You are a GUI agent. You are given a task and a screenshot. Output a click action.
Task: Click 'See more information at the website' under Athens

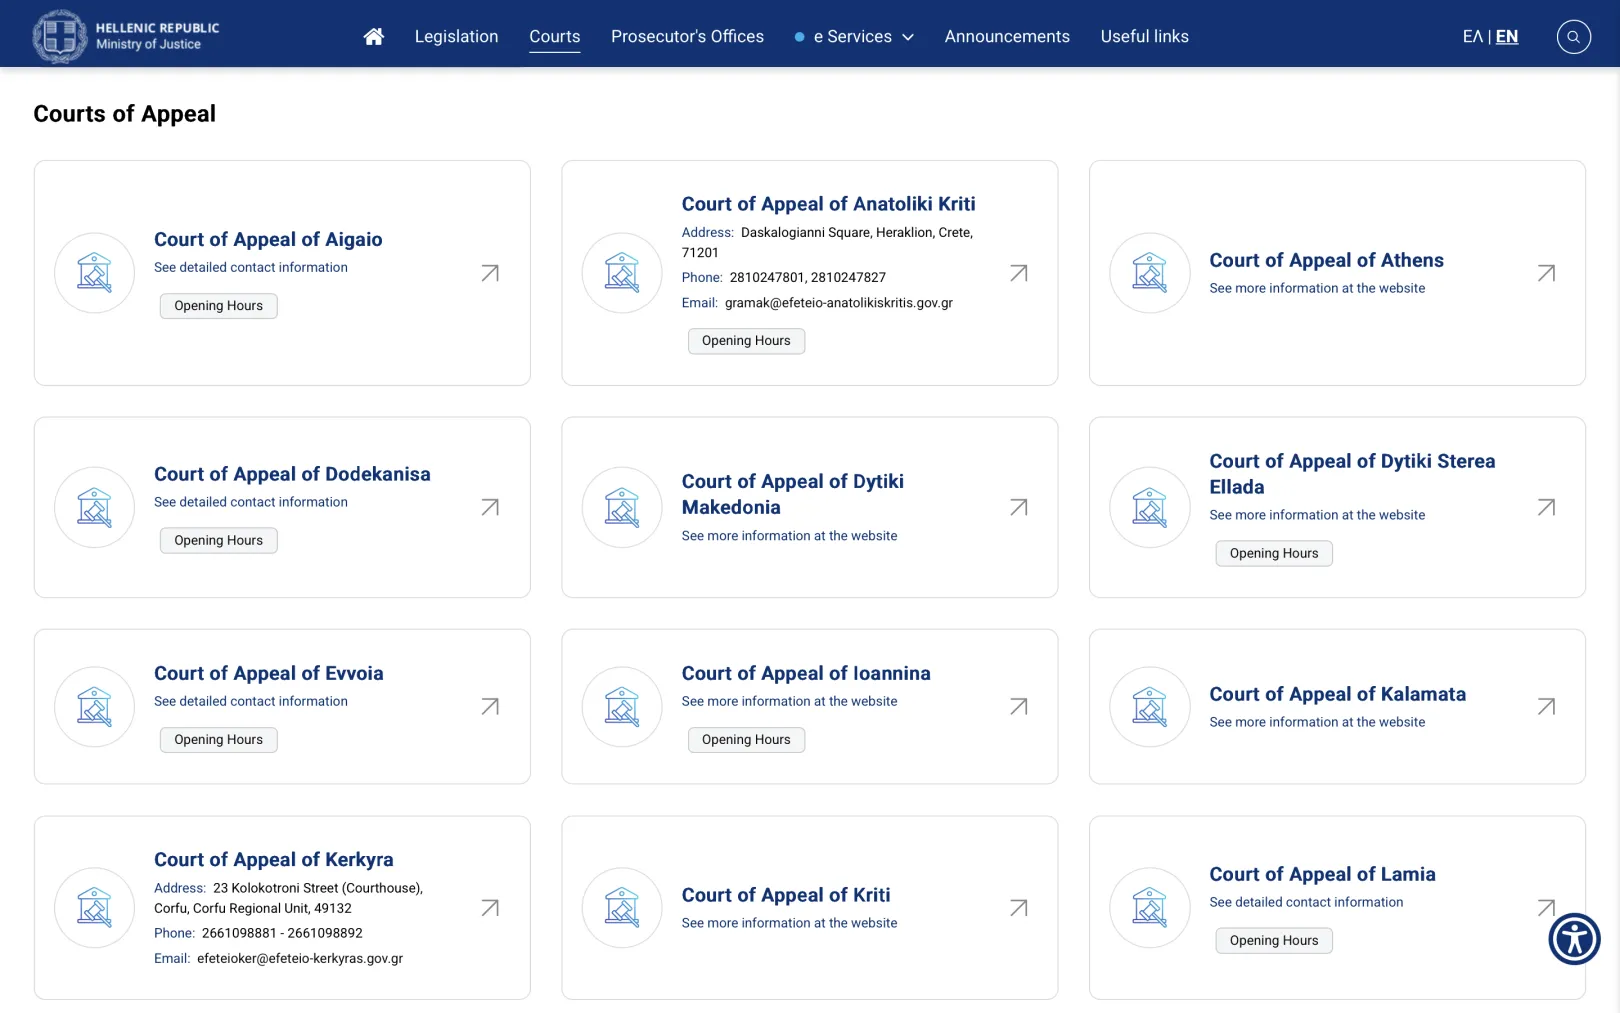1317,288
